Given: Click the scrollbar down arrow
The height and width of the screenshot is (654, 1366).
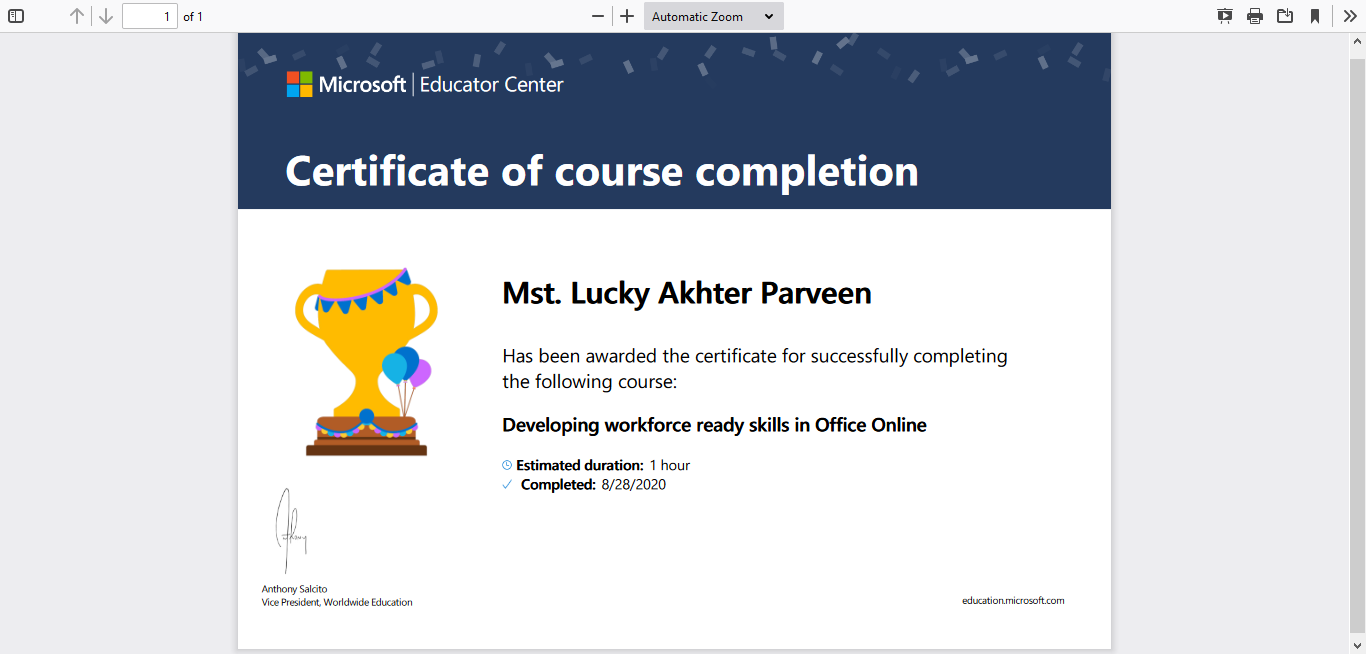Looking at the screenshot, I should coord(1358,645).
